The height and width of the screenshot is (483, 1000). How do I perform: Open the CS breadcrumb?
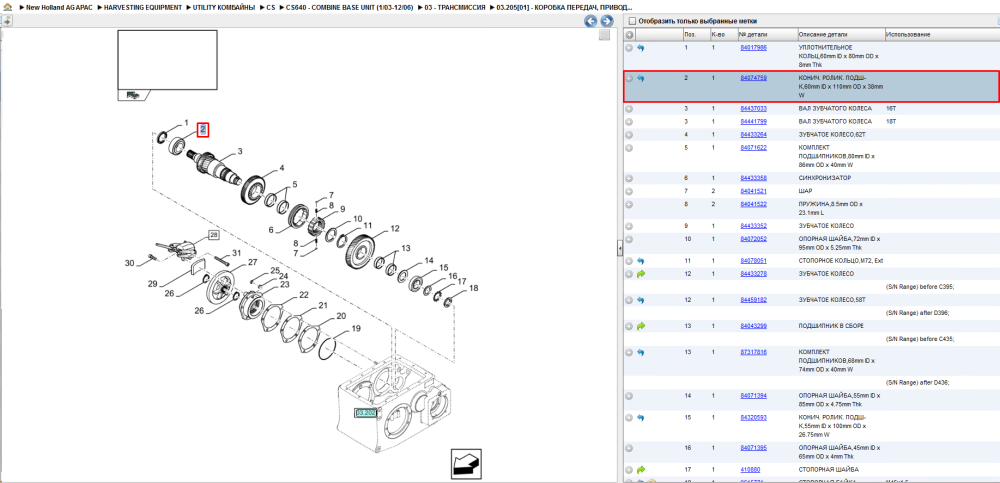271,7
